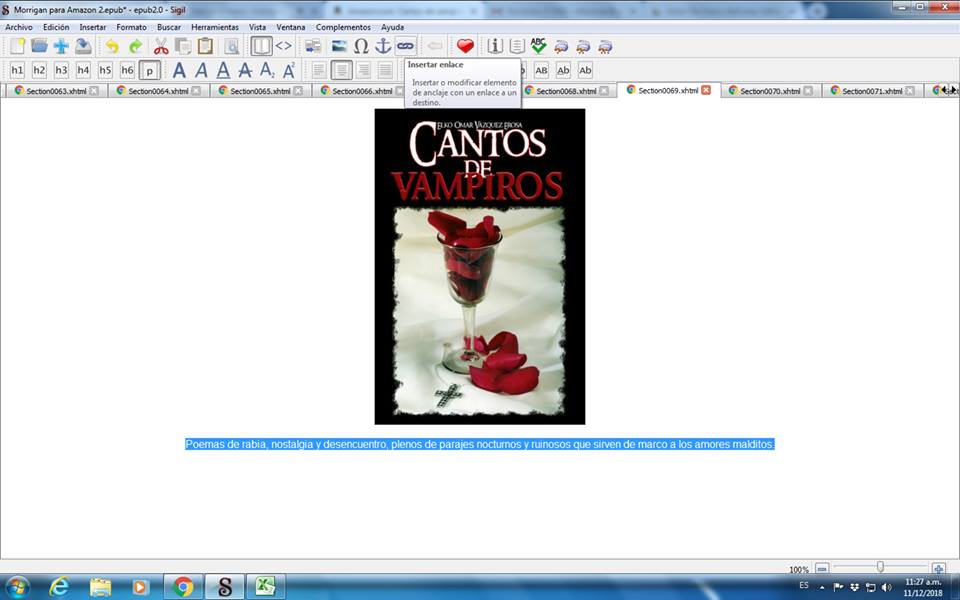Switch to Code View with angle brackets
This screenshot has width=960, height=600.
pyautogui.click(x=284, y=46)
